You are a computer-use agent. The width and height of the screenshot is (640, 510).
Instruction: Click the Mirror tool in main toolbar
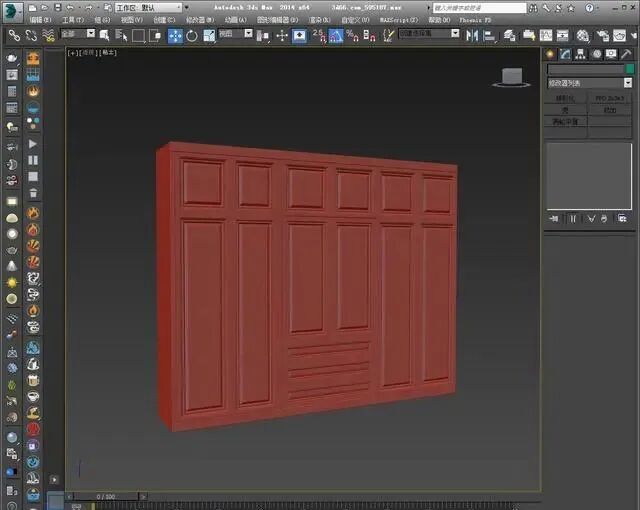click(x=472, y=36)
